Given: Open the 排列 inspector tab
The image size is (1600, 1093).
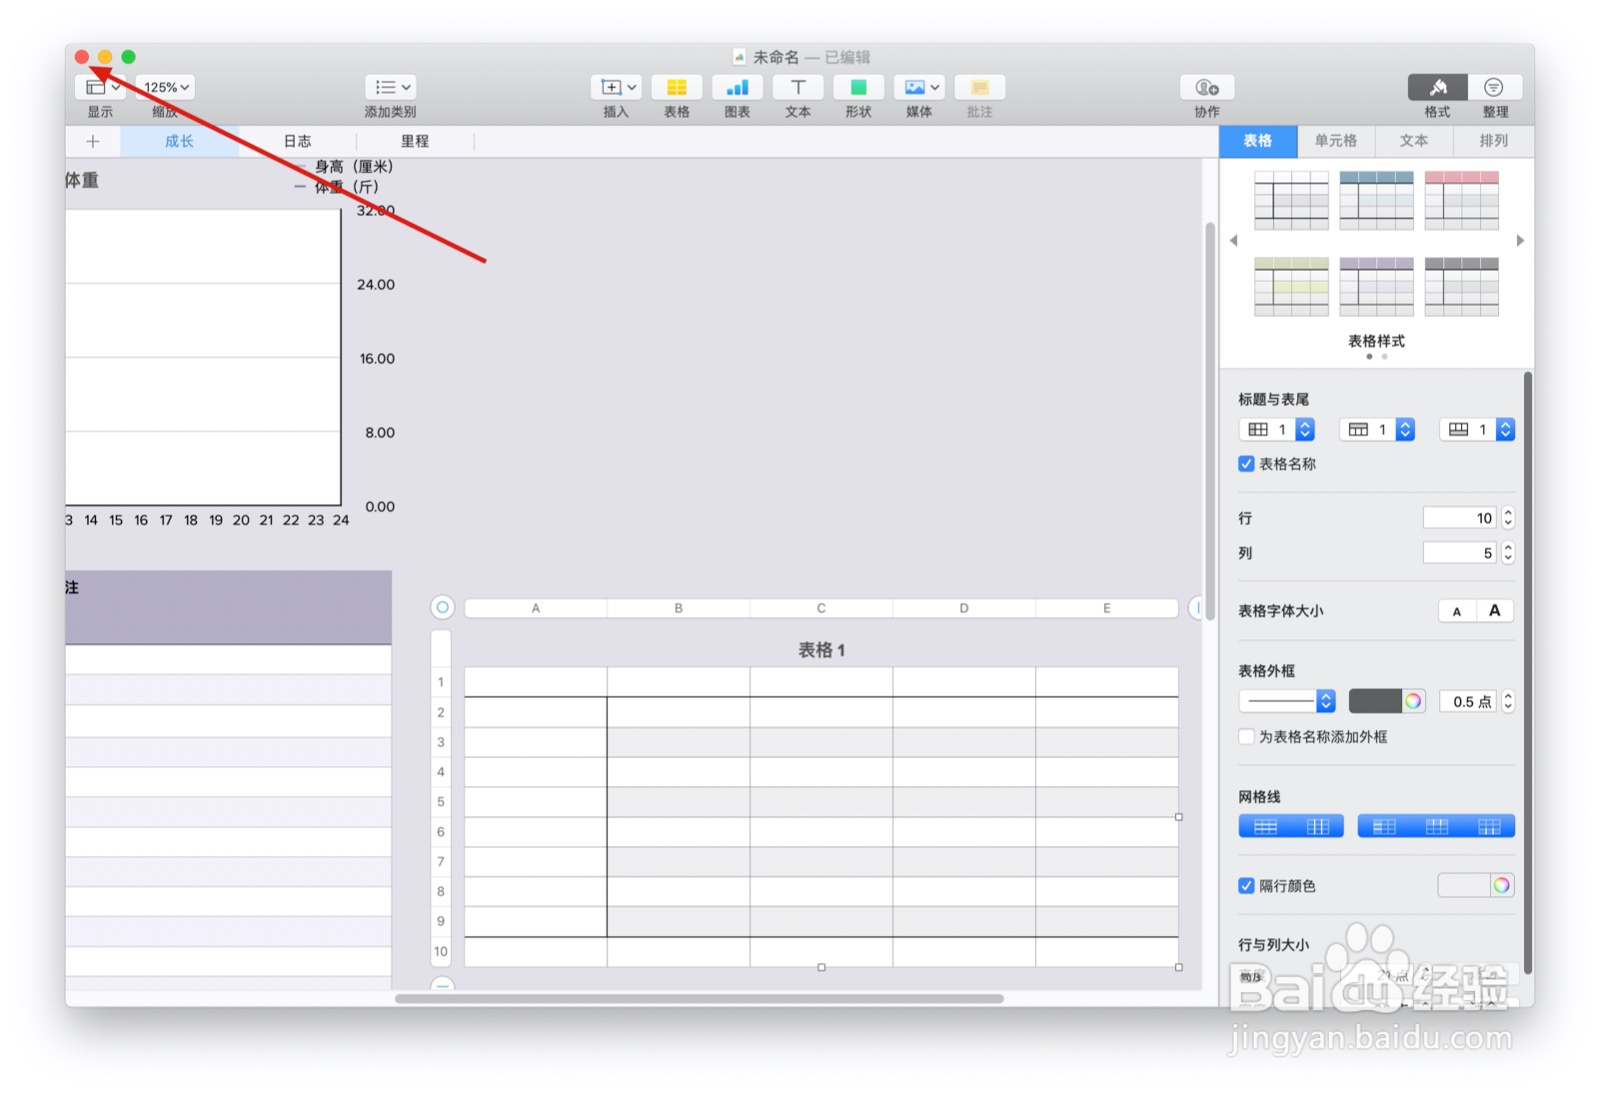Looking at the screenshot, I should pyautogui.click(x=1493, y=141).
